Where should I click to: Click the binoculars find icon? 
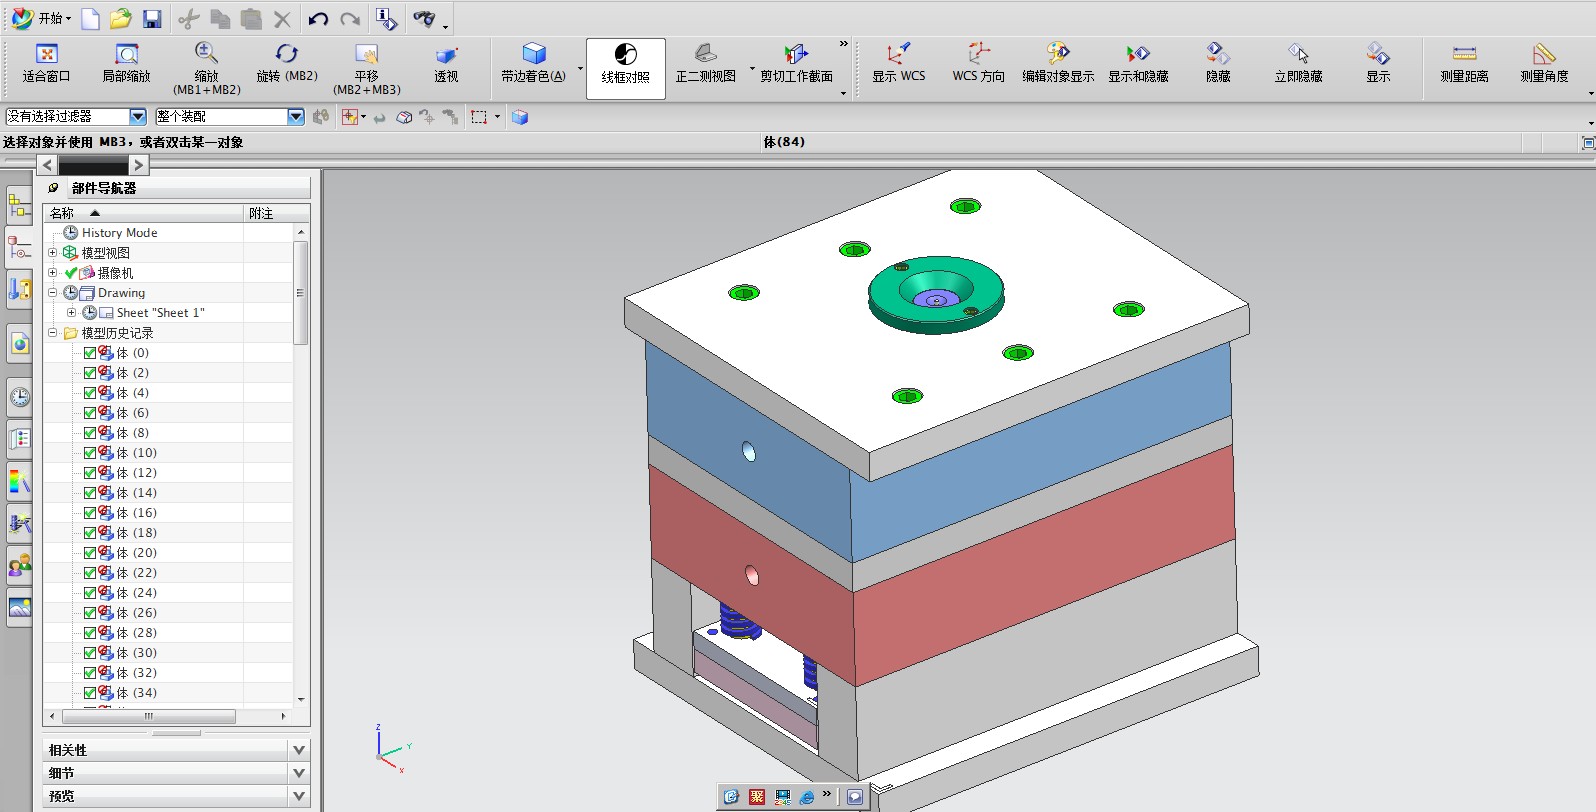pyautogui.click(x=425, y=18)
